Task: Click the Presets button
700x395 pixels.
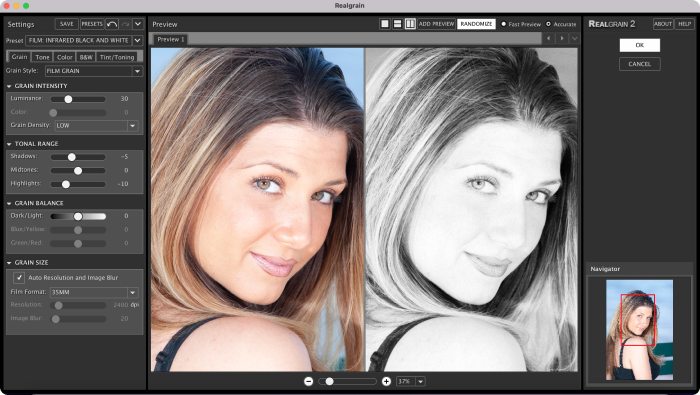Action: [x=92, y=24]
